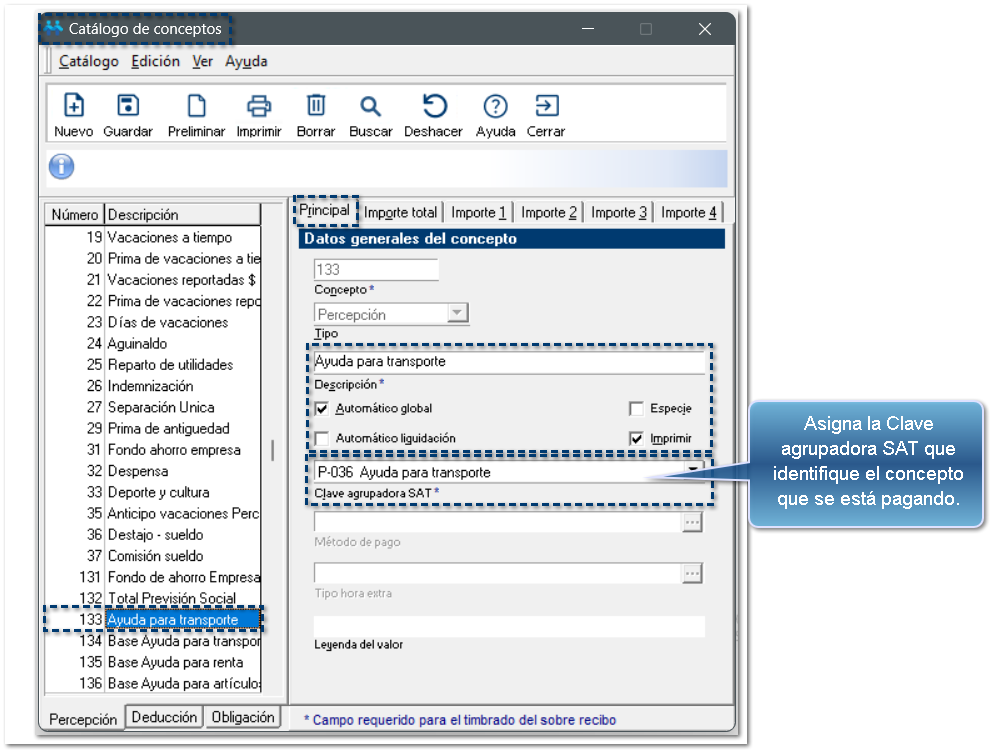Open Preliminar preview icon
The image size is (995, 753).
click(196, 106)
